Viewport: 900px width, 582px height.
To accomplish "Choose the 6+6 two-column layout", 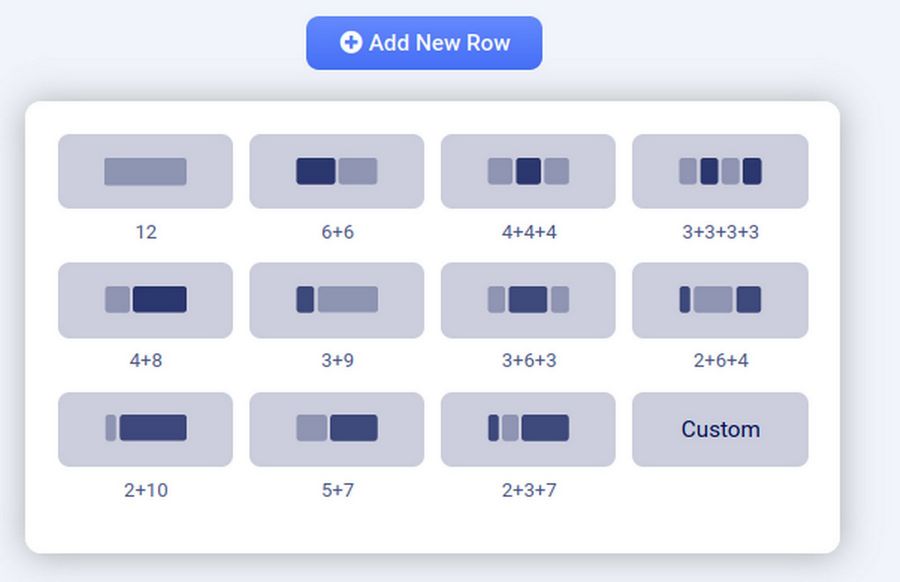I will [x=337, y=171].
